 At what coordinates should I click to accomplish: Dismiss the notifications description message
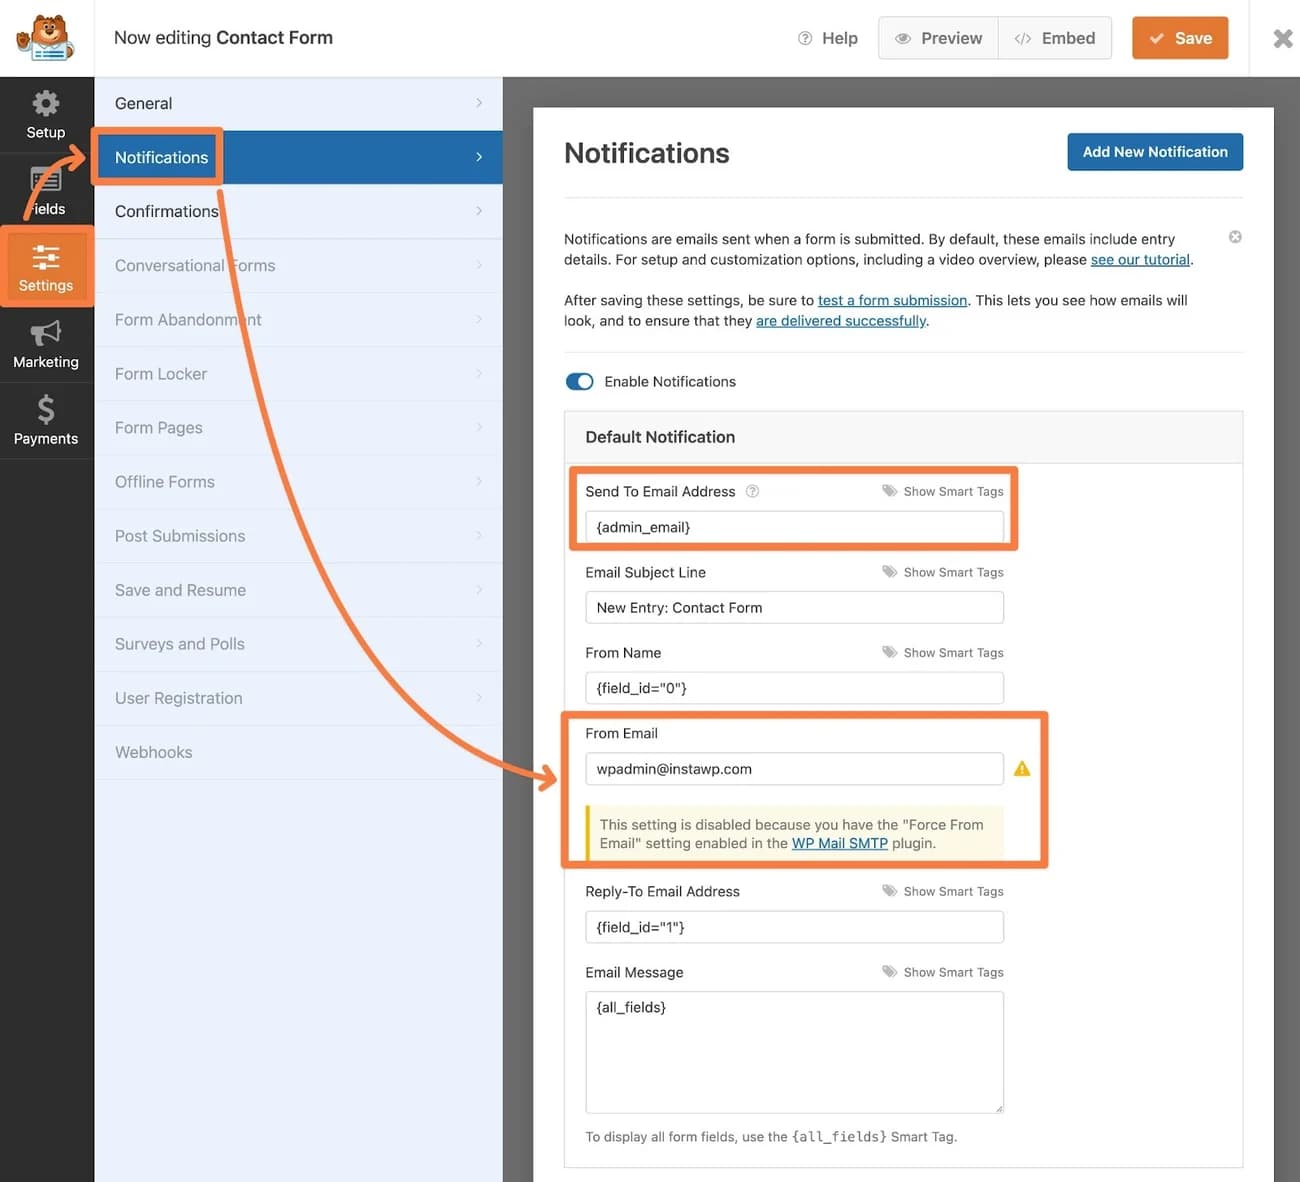(x=1234, y=237)
